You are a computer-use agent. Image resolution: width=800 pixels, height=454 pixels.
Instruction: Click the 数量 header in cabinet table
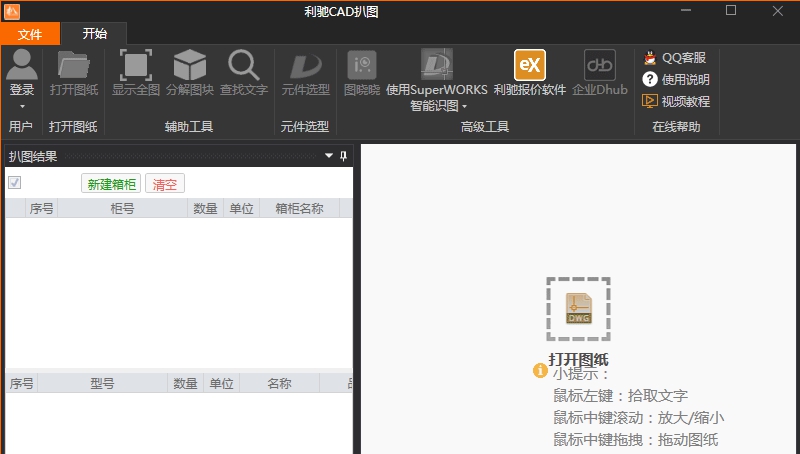205,208
